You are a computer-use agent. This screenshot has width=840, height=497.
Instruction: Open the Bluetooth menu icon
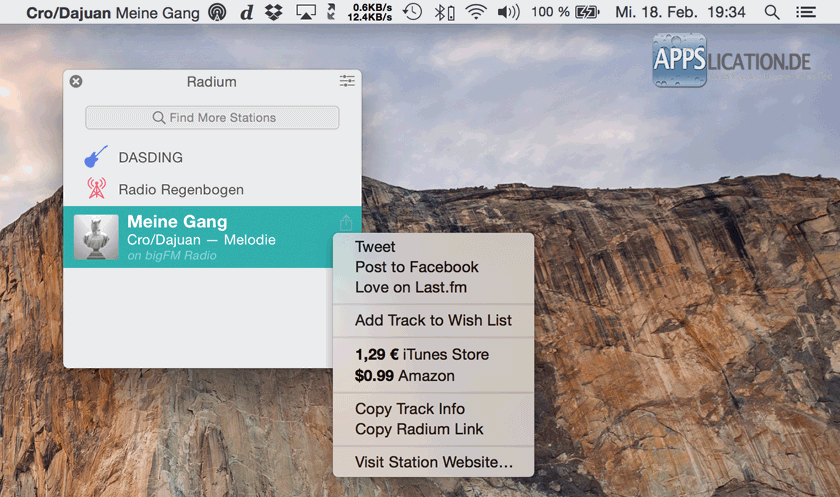click(444, 12)
